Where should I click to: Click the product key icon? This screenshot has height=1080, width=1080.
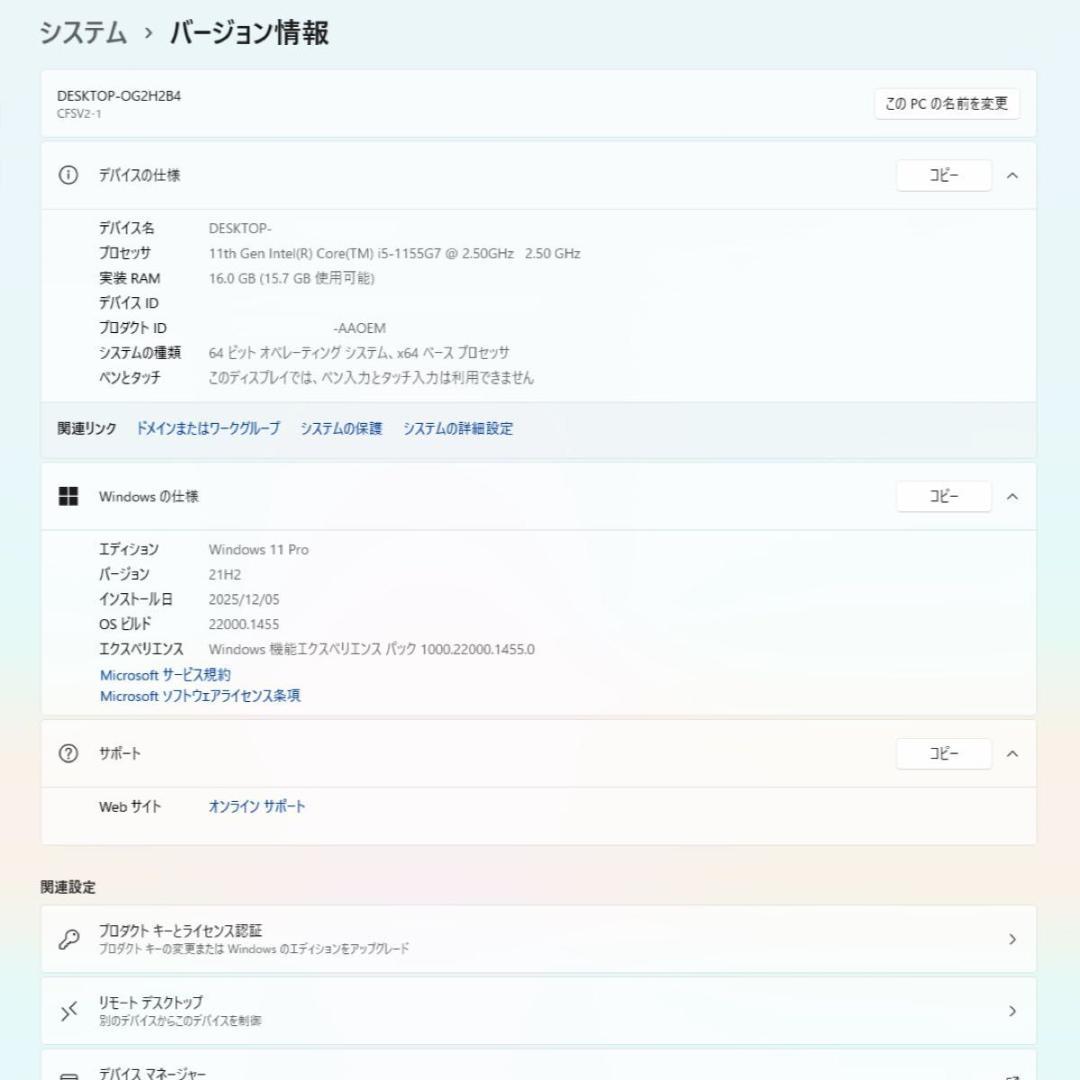(x=68, y=939)
